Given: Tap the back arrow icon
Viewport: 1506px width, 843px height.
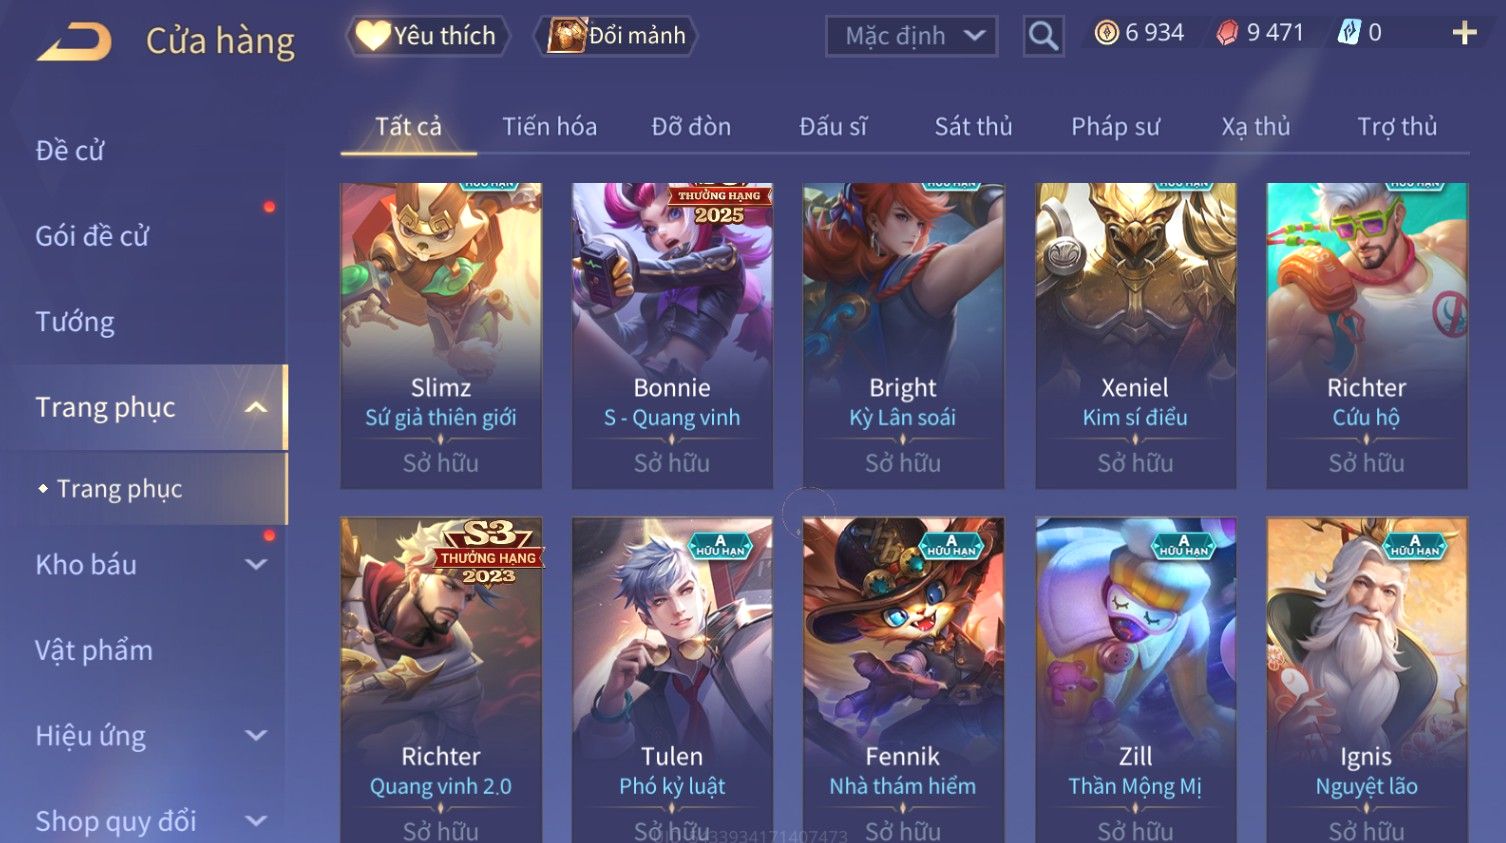Looking at the screenshot, I should (x=75, y=42).
